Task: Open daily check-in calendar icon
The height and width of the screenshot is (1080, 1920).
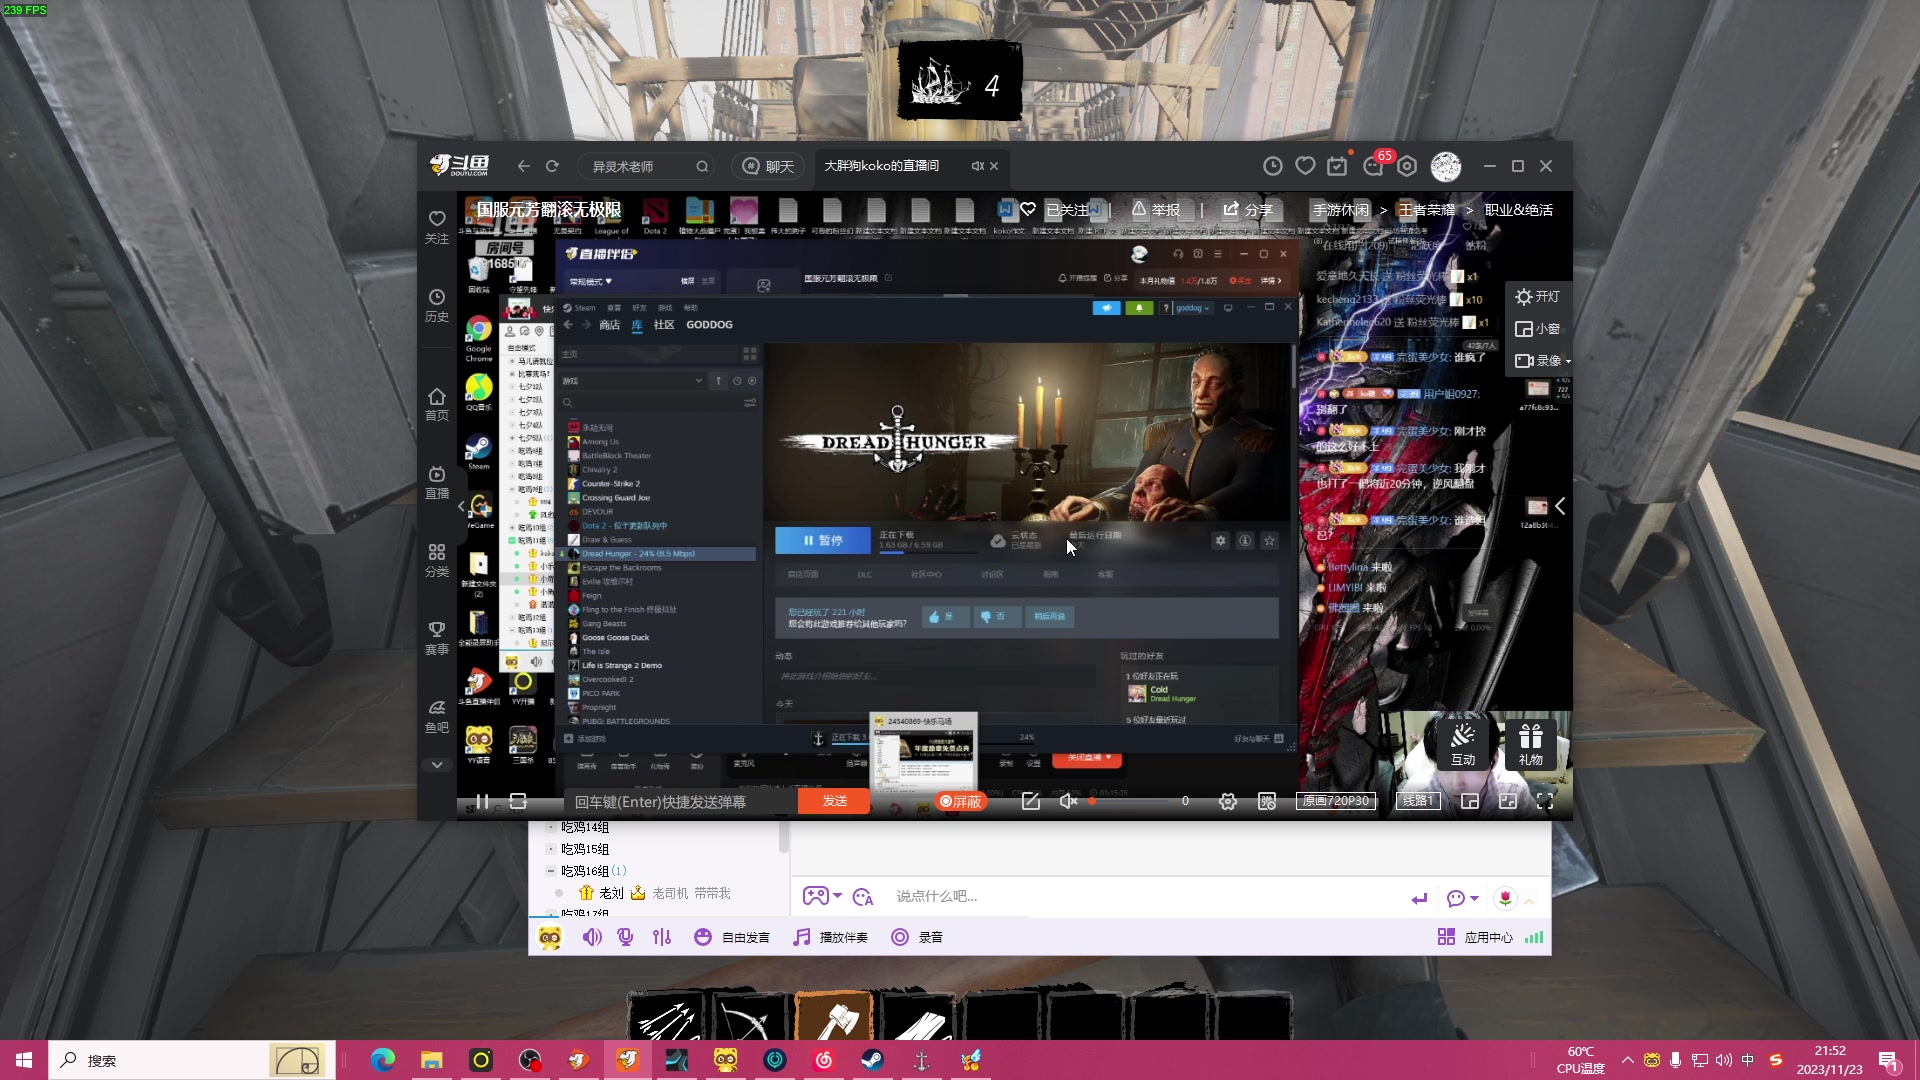Action: point(1338,166)
